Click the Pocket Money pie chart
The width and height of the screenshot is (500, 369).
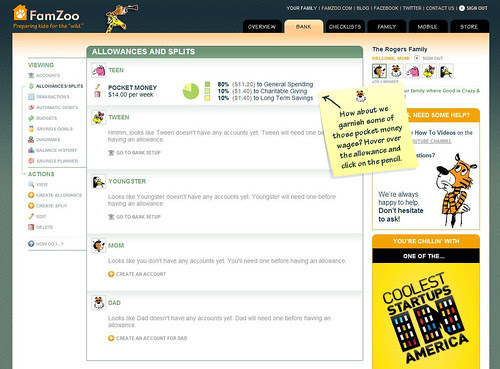tap(191, 91)
